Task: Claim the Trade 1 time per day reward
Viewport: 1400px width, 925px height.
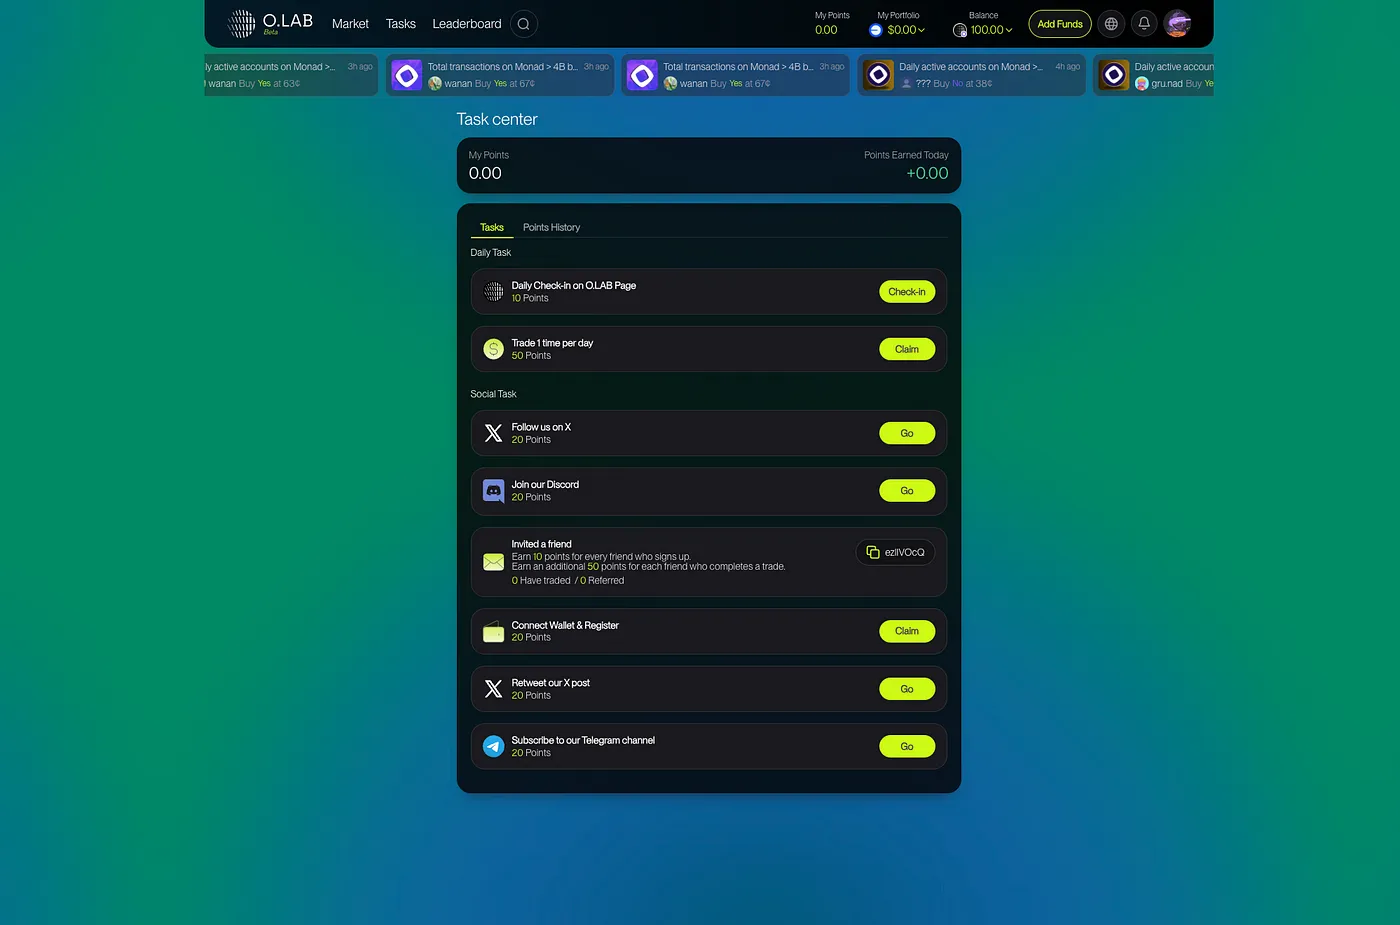Action: point(906,349)
